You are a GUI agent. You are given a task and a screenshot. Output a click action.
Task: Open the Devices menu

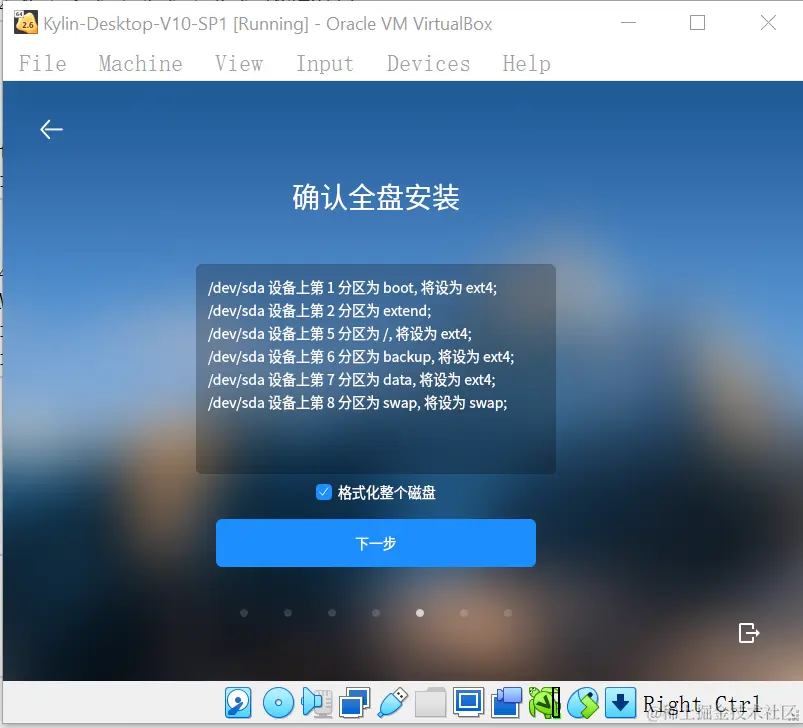[x=428, y=63]
